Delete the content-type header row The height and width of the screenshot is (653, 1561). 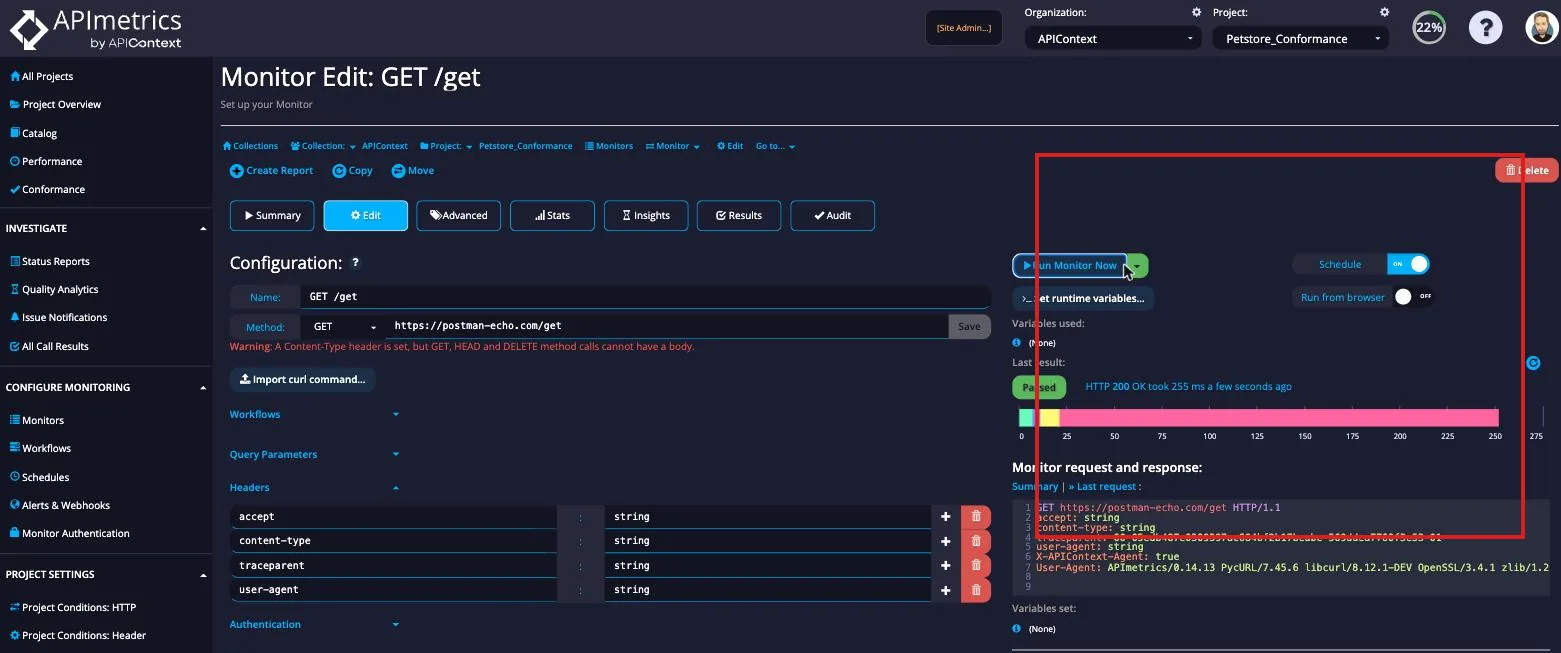pos(976,541)
